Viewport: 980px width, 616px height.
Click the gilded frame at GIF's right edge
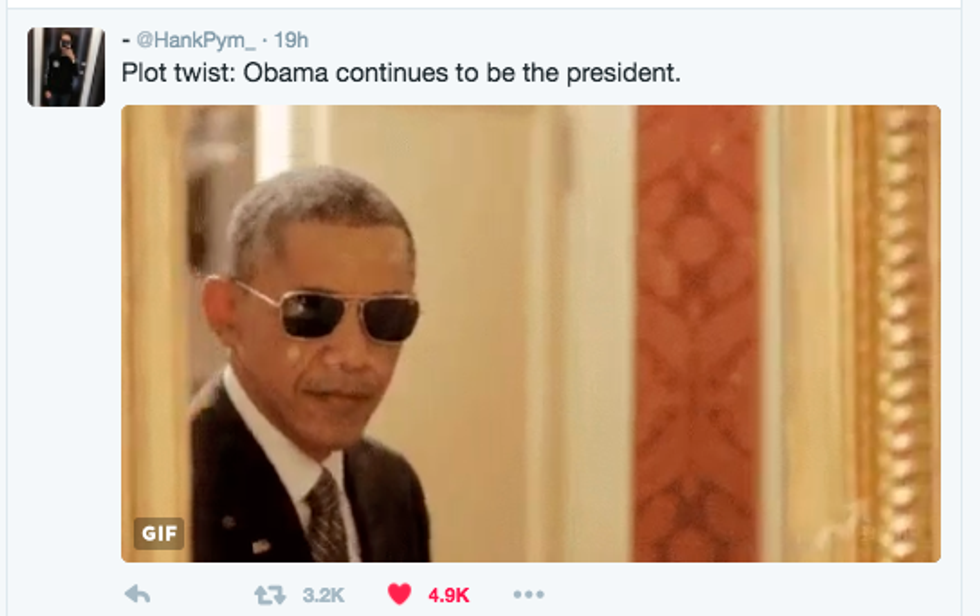895,334
